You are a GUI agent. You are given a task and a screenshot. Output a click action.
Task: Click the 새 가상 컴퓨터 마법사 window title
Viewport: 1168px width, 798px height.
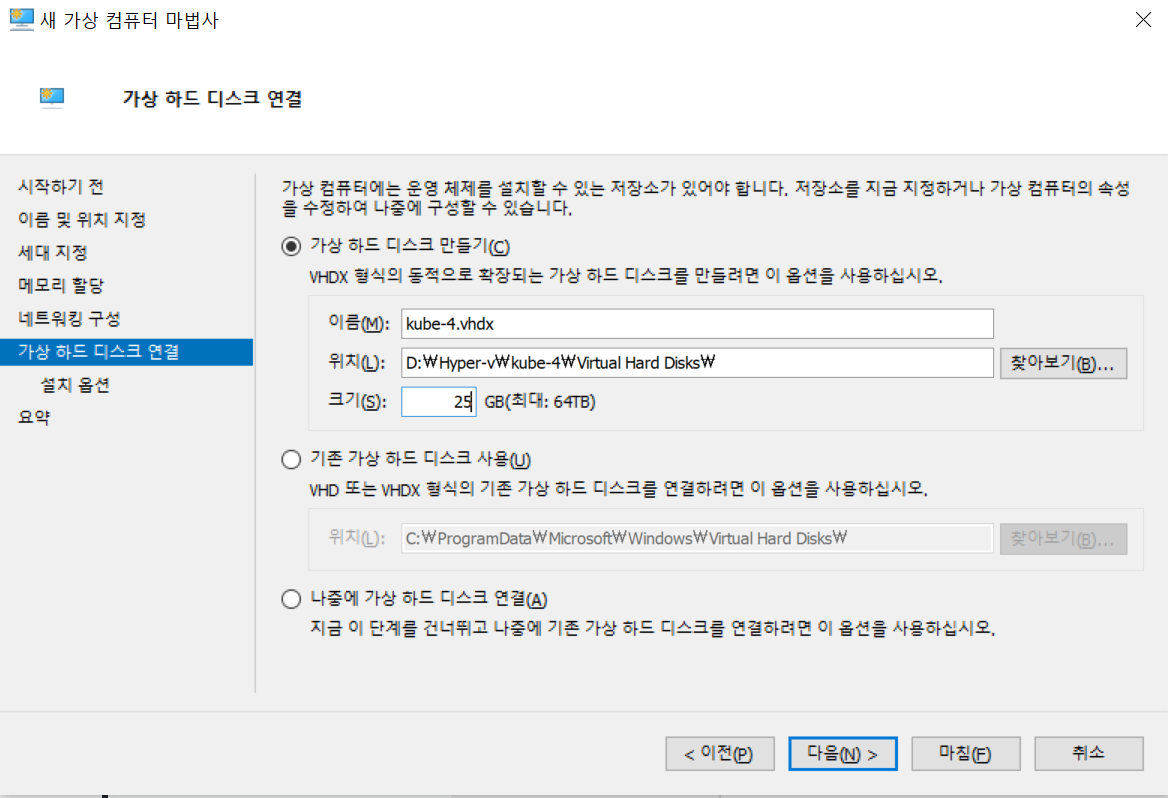click(x=130, y=20)
